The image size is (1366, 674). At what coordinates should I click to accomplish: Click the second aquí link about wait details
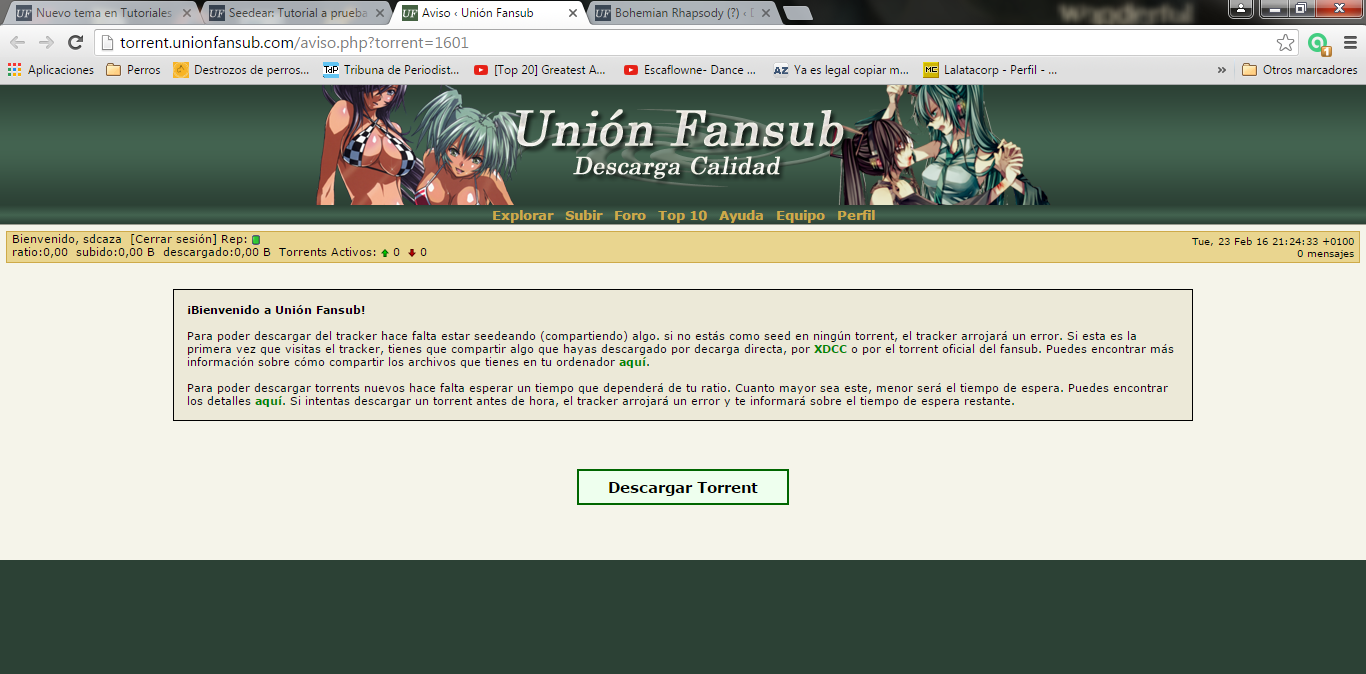(269, 401)
